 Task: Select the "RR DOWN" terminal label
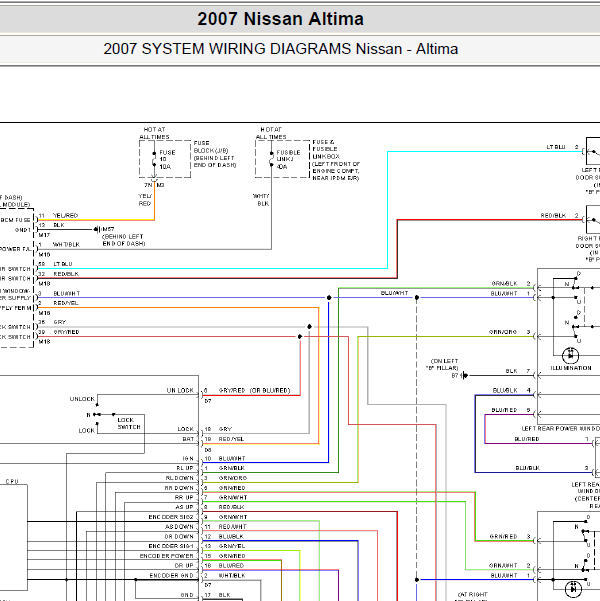[x=179, y=488]
